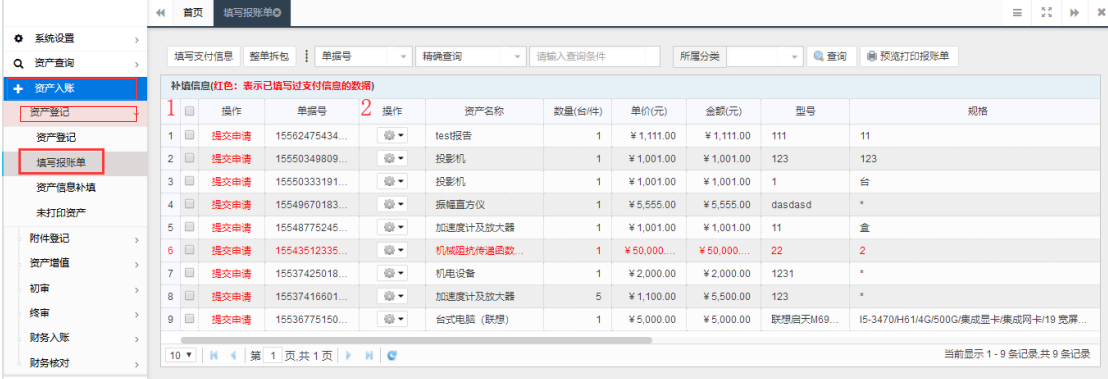Image resolution: width=1108 pixels, height=379 pixels.
Task: Go to last page using pagination icon
Action: [x=368, y=356]
